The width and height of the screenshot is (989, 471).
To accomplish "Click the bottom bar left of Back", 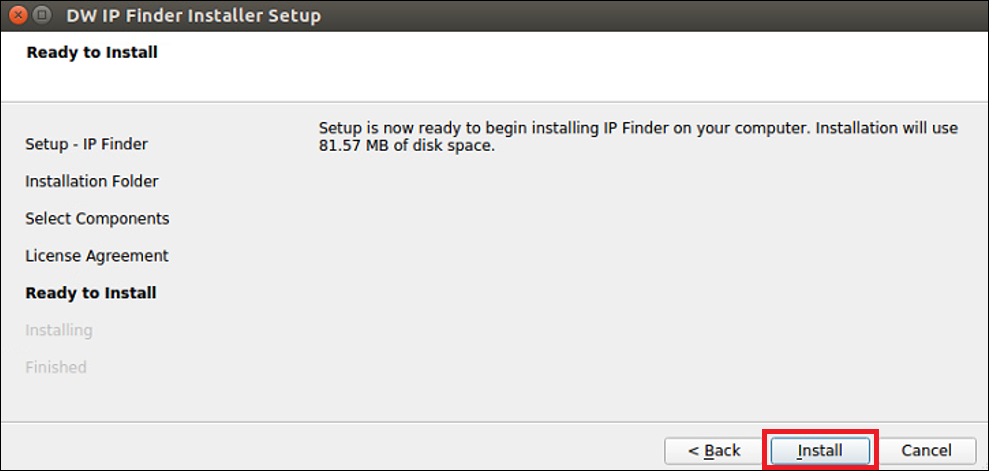I will click(328, 449).
